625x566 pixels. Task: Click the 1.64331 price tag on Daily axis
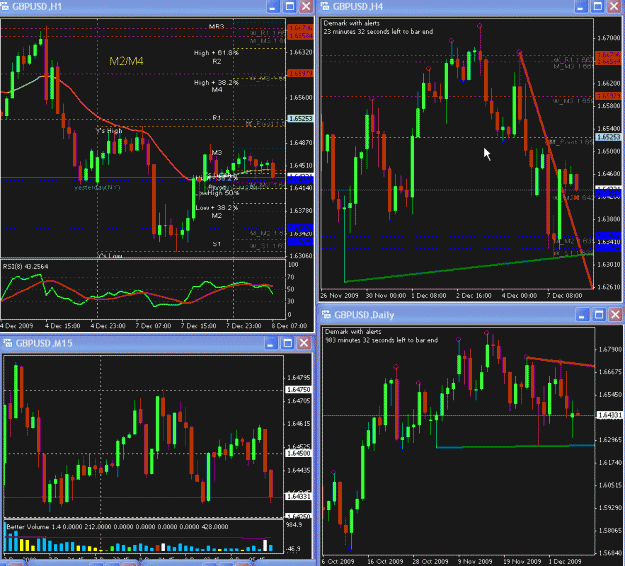click(x=609, y=415)
